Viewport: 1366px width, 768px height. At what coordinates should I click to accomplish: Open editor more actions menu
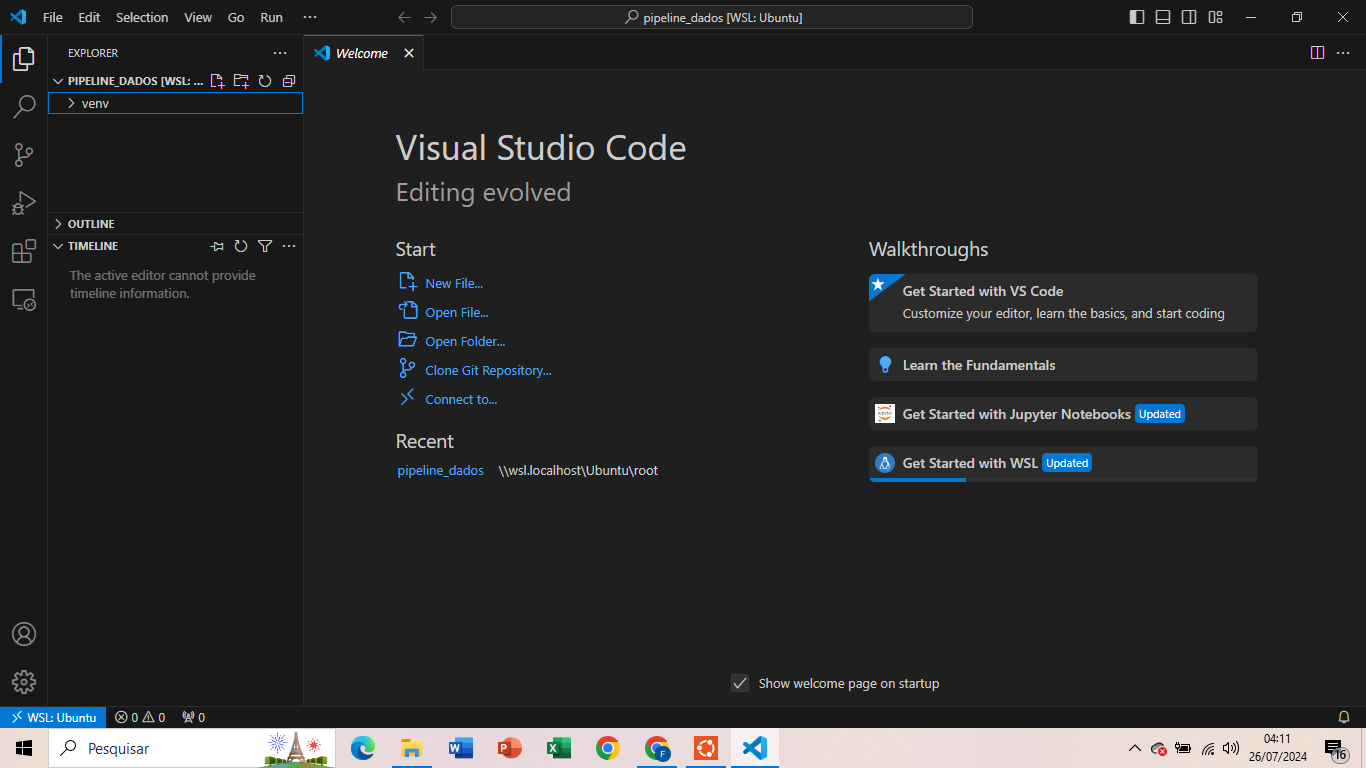(1343, 53)
